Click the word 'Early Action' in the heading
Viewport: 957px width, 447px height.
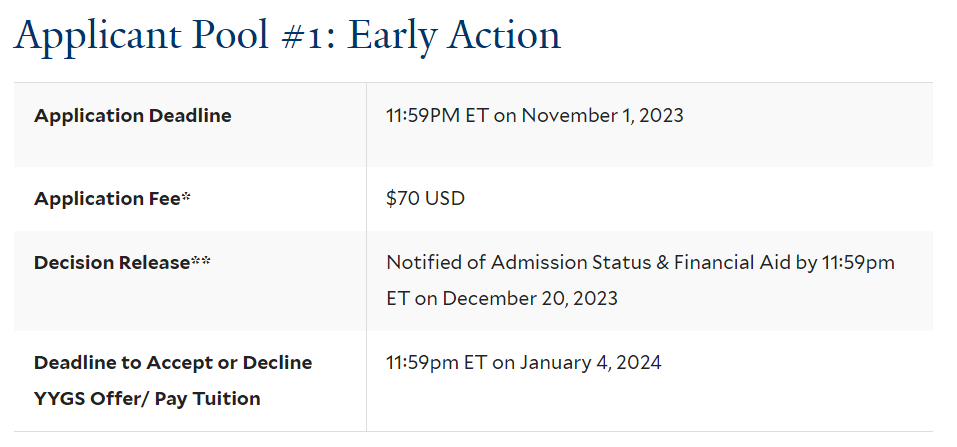[x=454, y=36]
